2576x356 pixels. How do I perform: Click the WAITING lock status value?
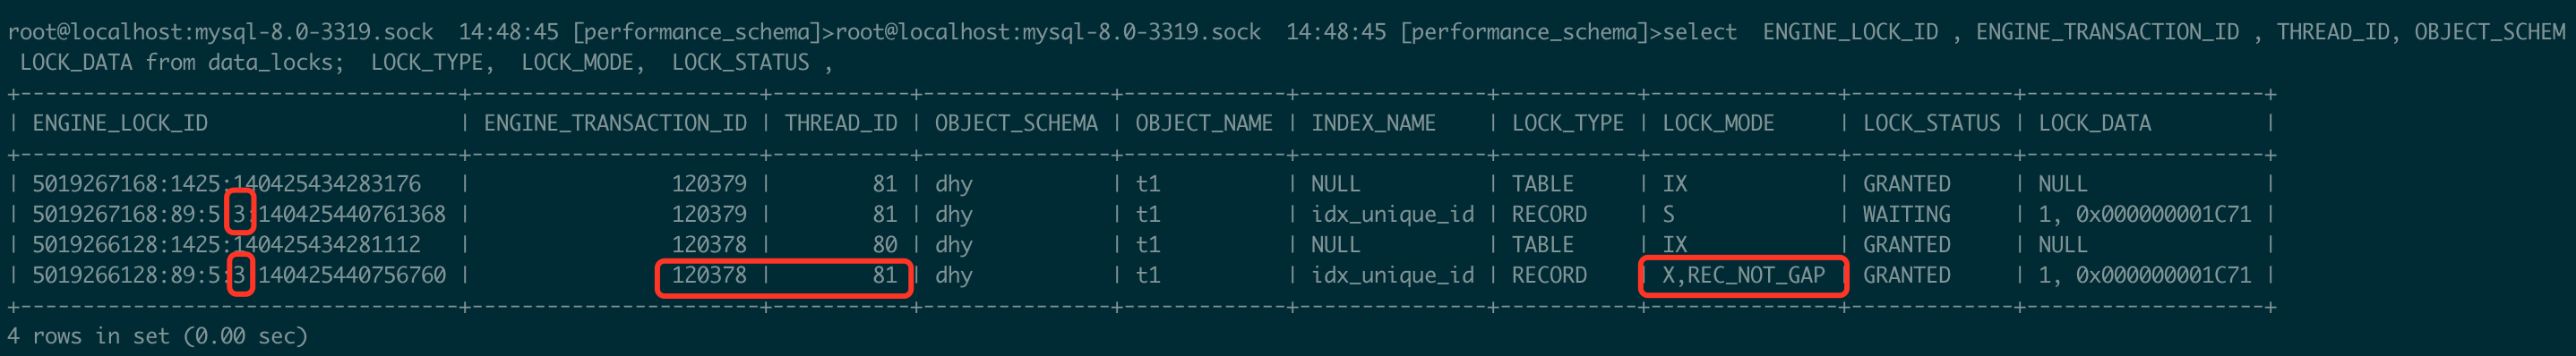coord(1906,214)
